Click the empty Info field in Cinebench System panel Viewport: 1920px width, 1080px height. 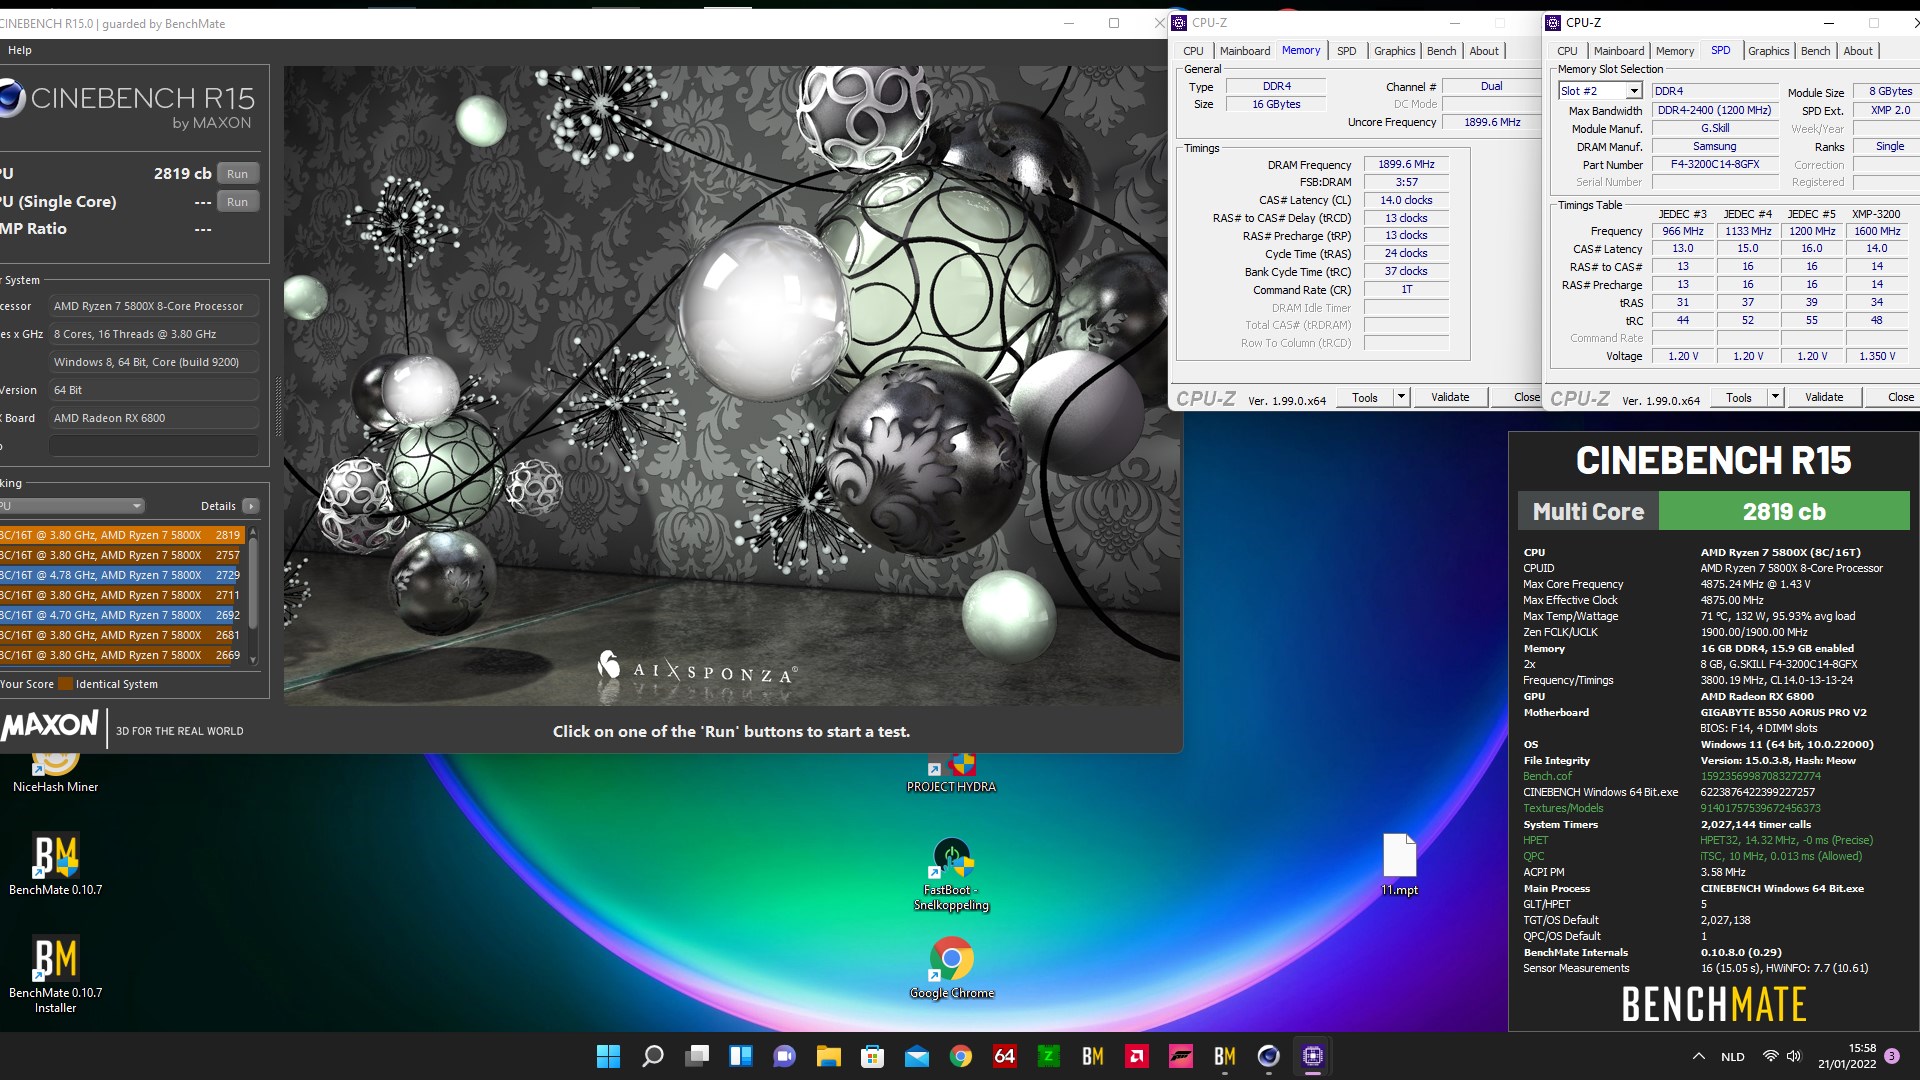click(154, 446)
